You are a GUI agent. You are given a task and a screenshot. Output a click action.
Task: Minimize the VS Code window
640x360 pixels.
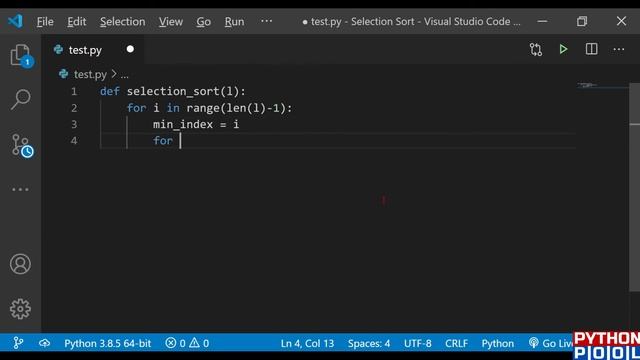tap(542, 21)
